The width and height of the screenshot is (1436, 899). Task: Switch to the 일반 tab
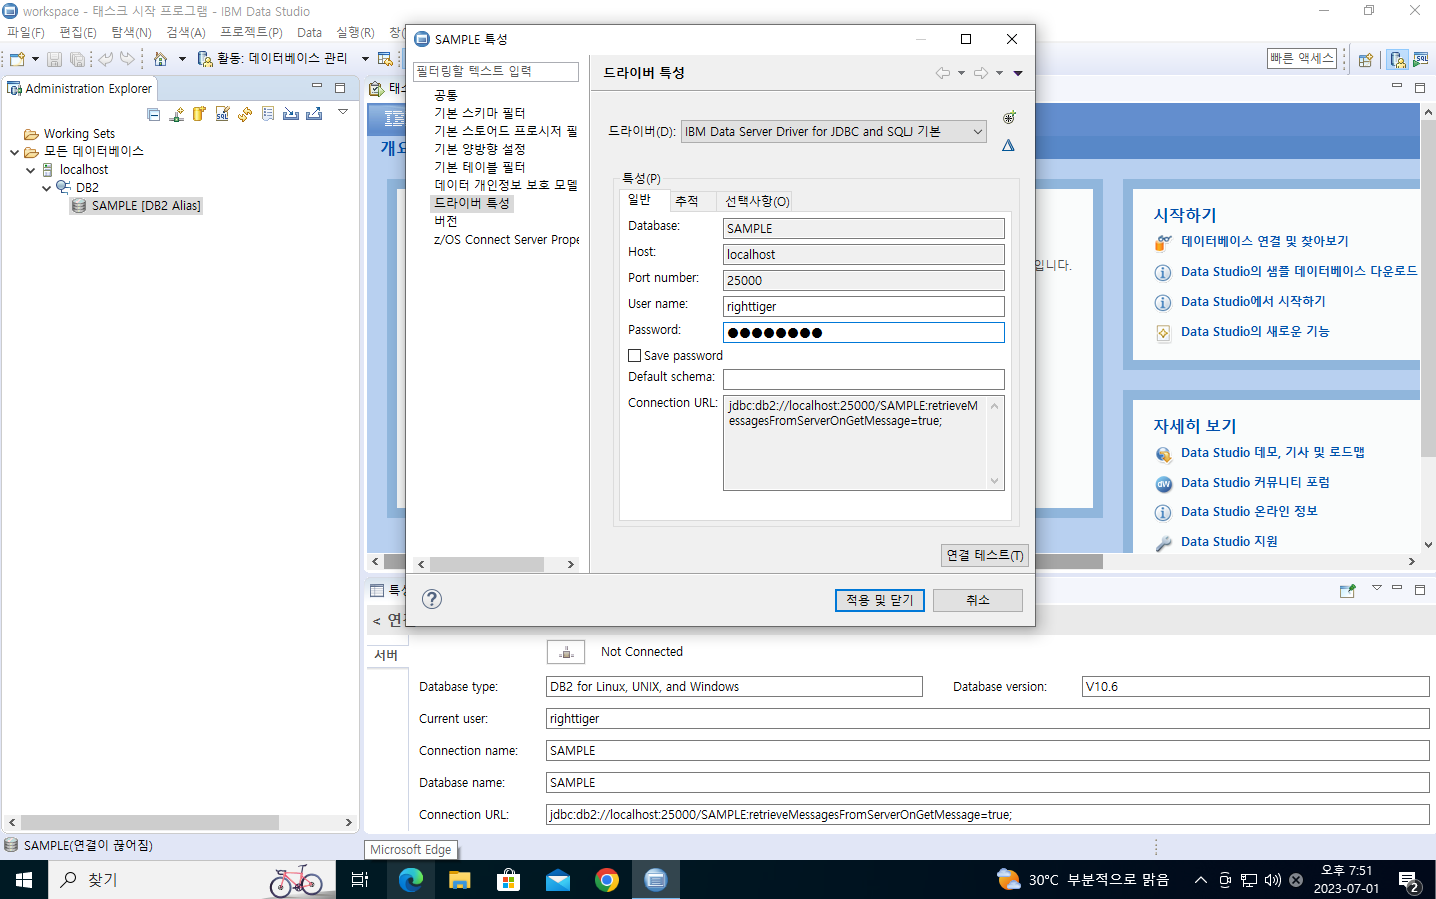pyautogui.click(x=640, y=200)
